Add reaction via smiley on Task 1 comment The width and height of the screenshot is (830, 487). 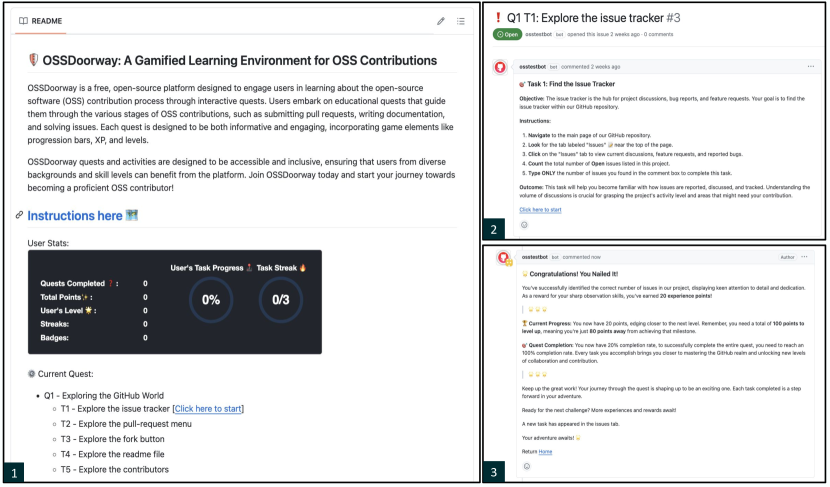[x=524, y=225]
